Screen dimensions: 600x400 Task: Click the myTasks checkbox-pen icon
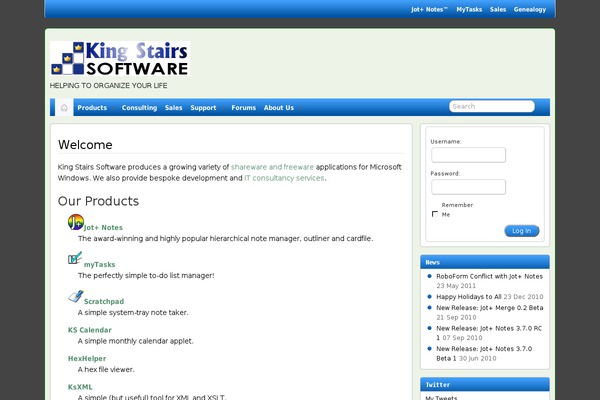(75, 258)
